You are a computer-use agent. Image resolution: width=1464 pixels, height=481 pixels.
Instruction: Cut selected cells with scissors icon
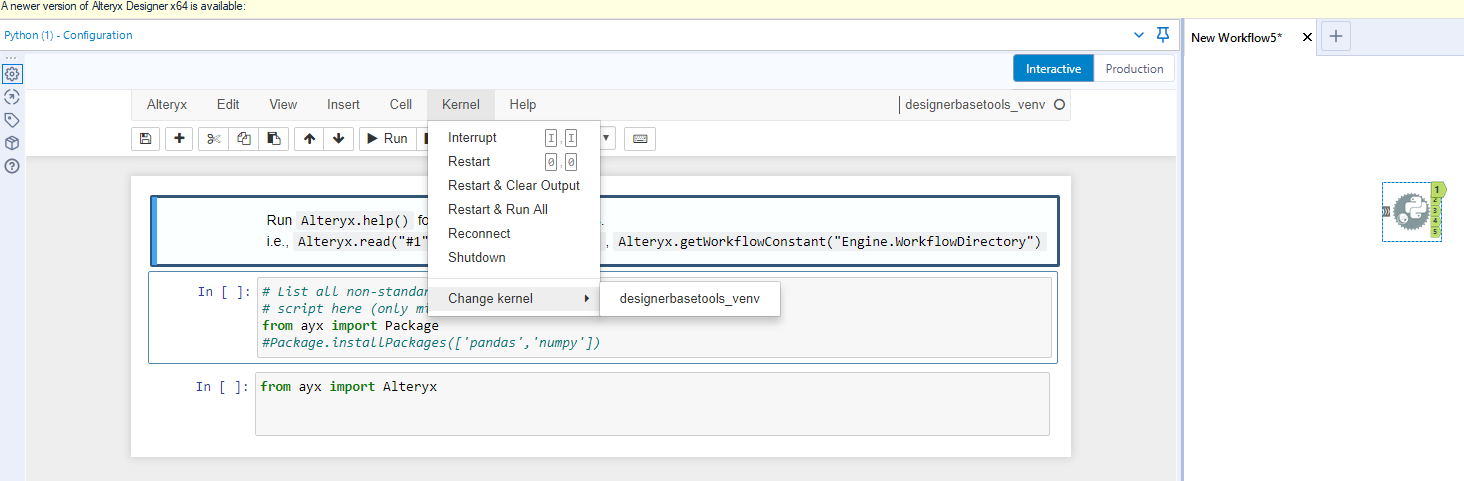pos(213,139)
